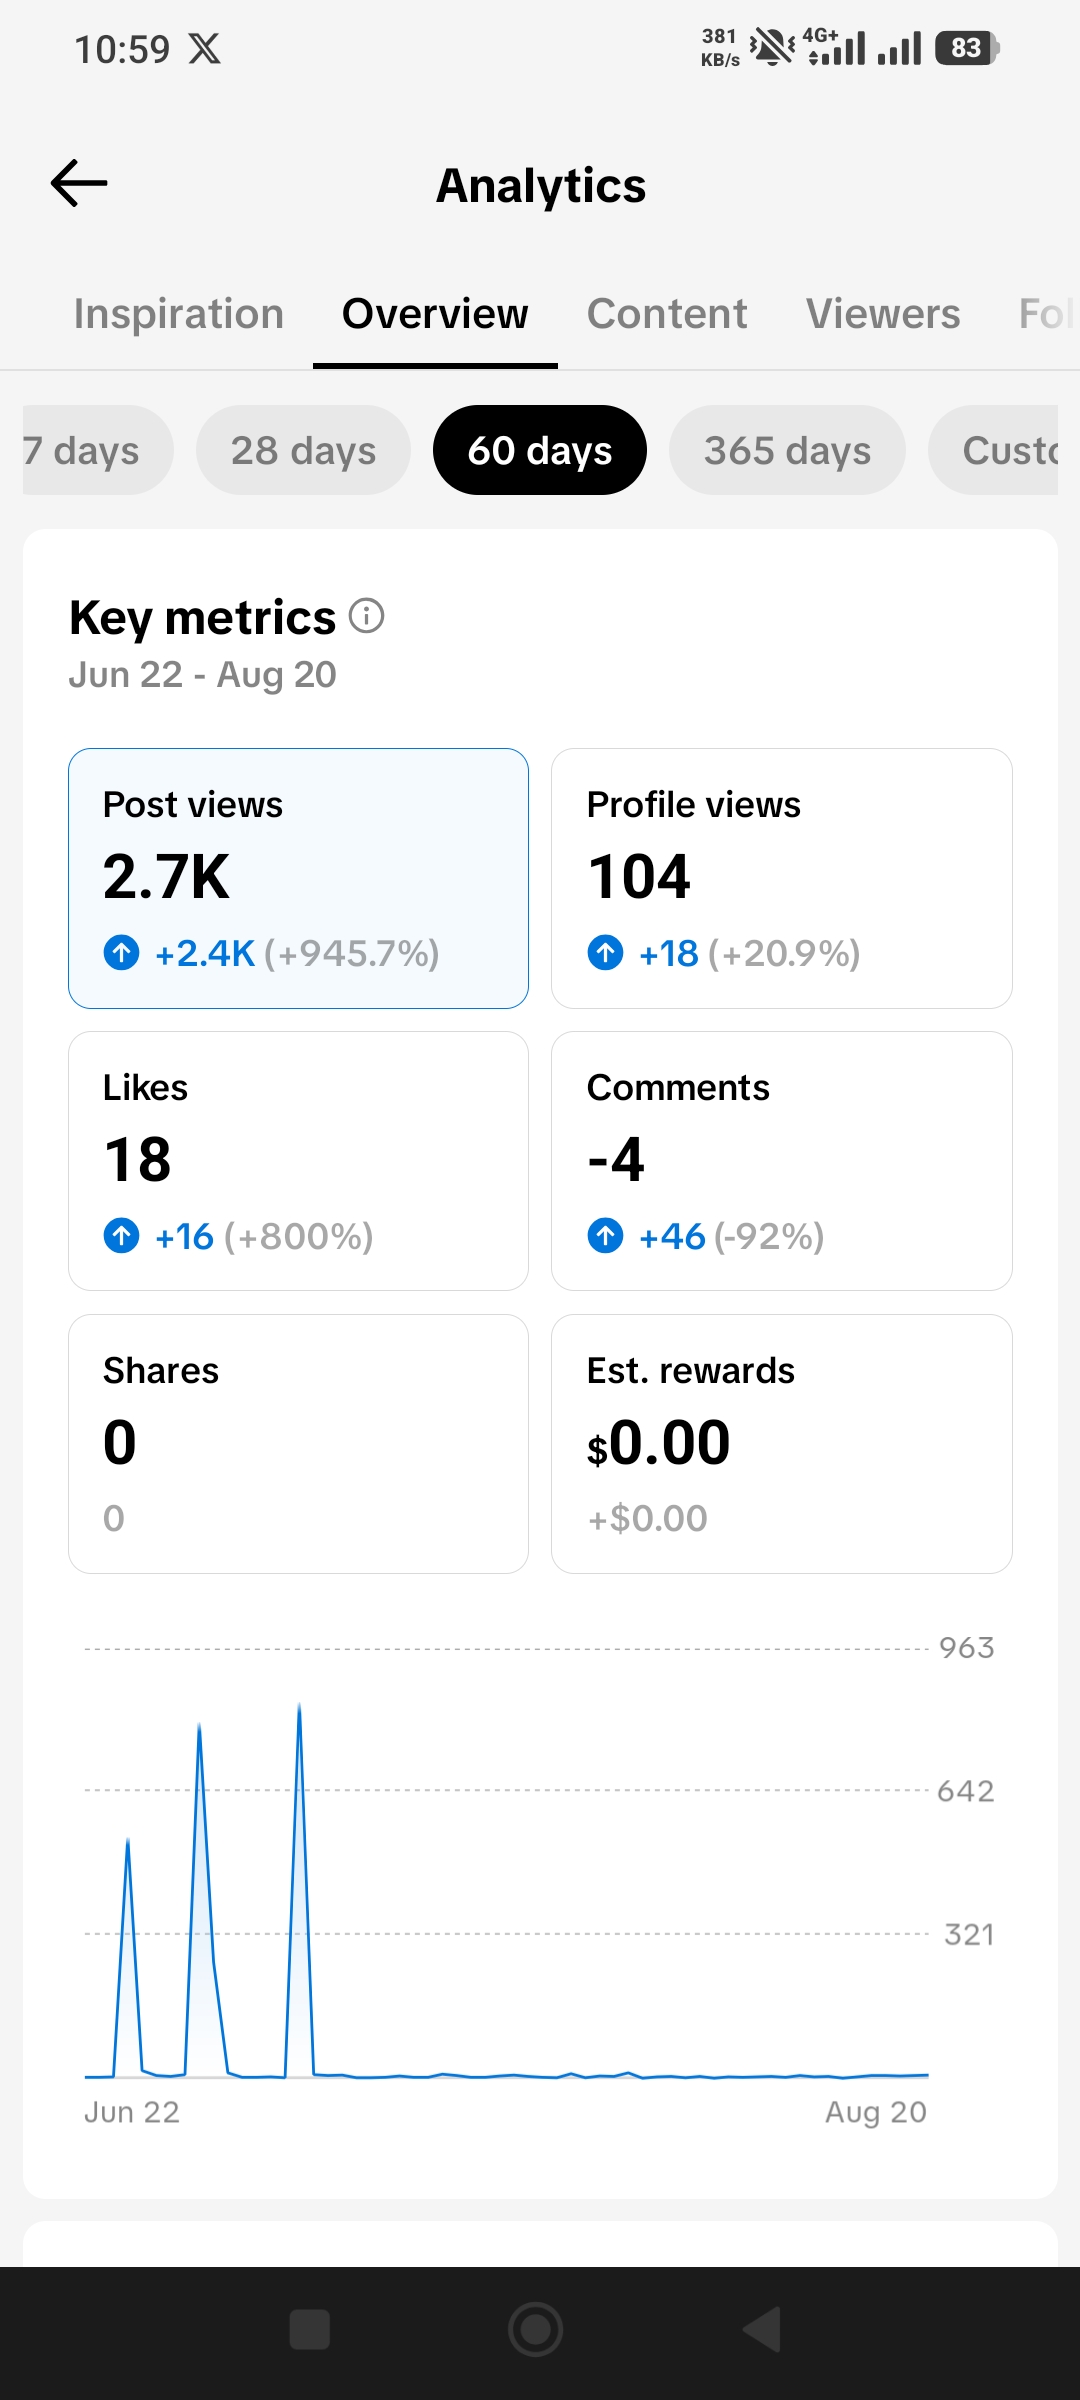Screen dimensions: 1080x2400
Task: Select the Comments metric card
Action: [782, 1161]
